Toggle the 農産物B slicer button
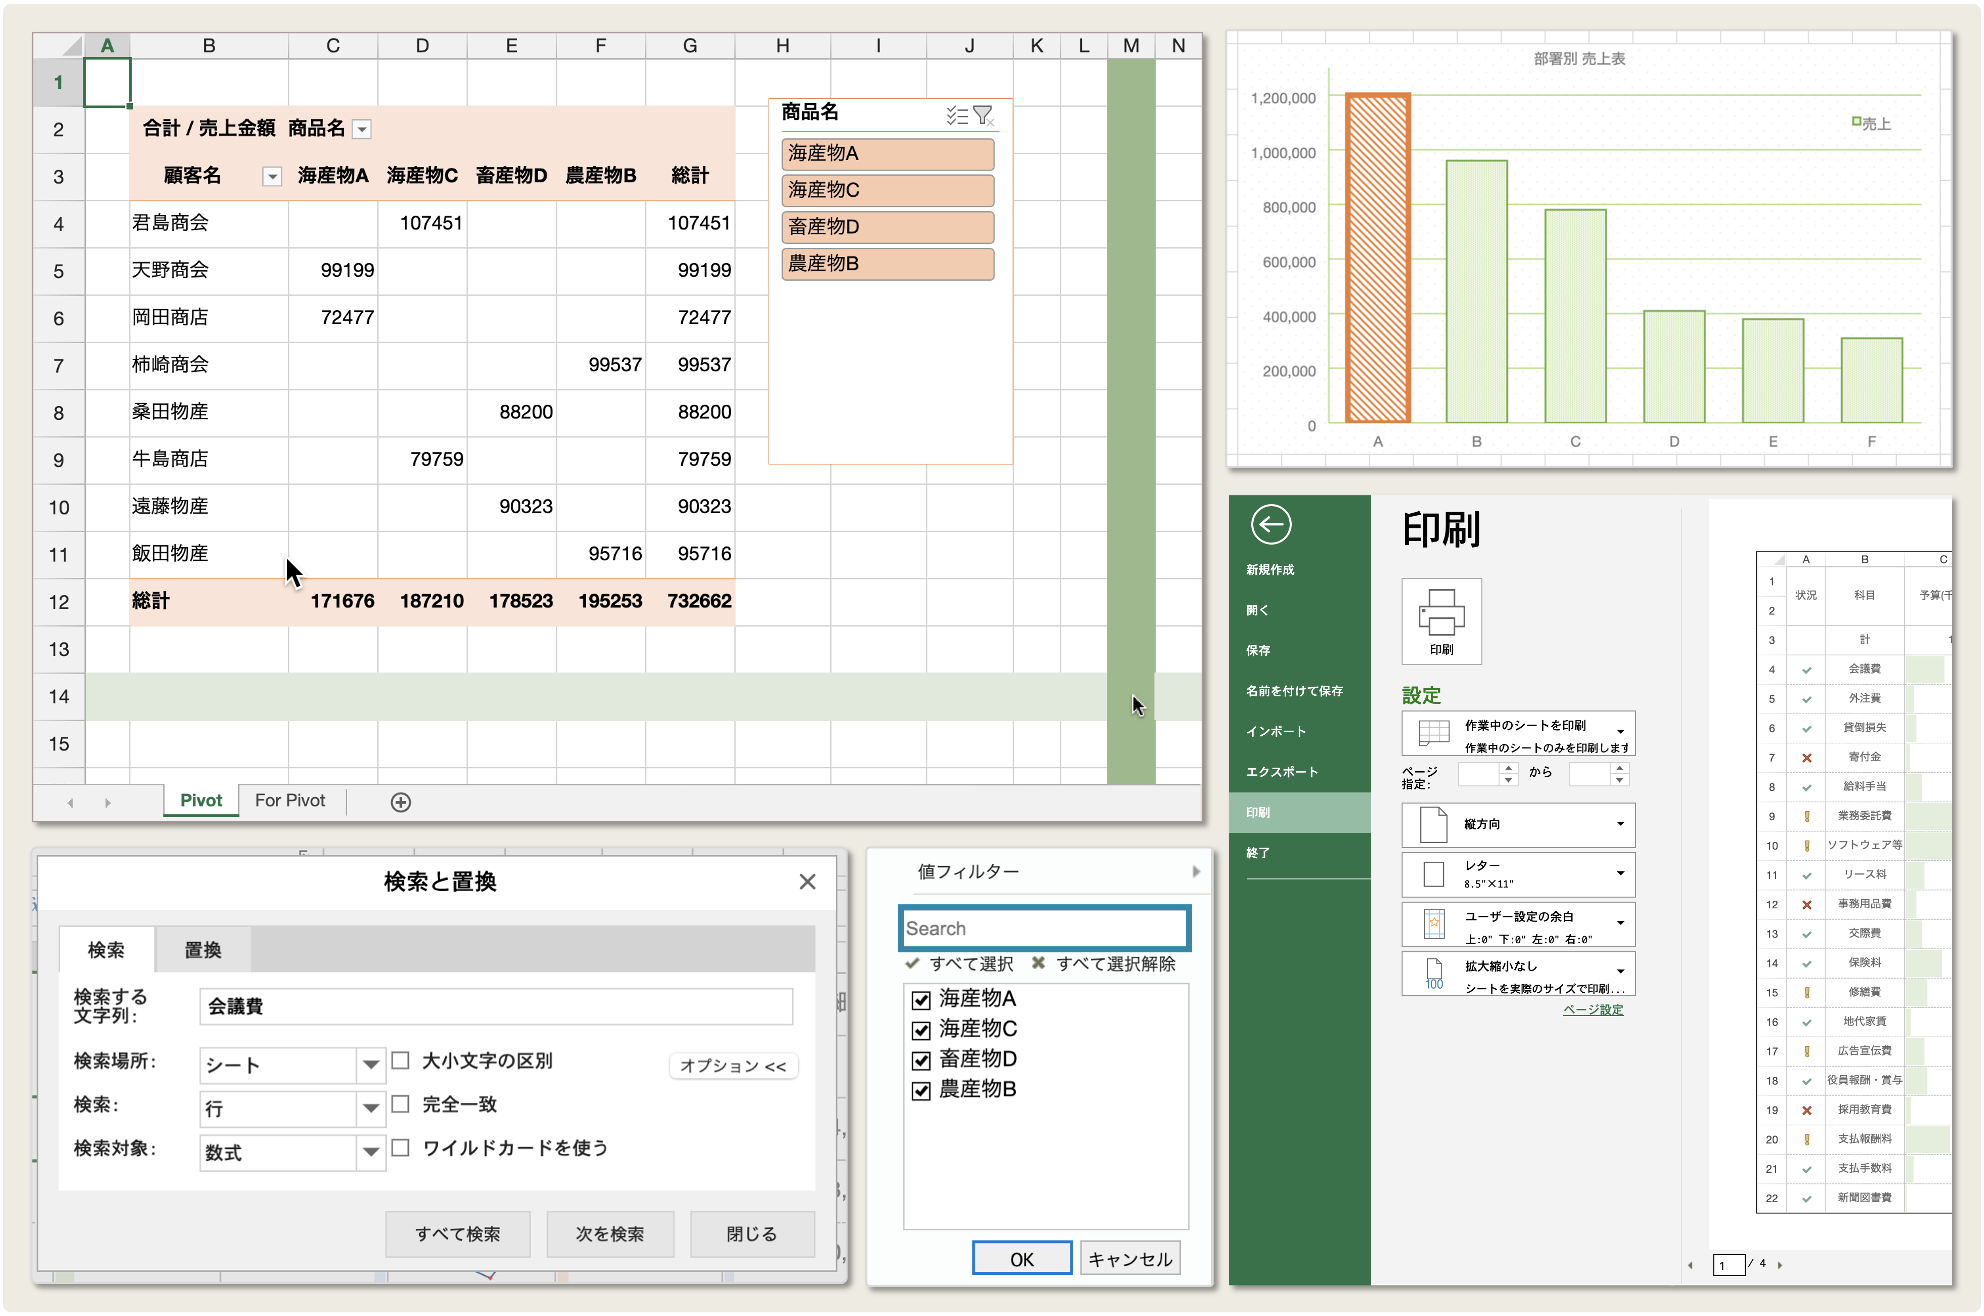Image resolution: width=1984 pixels, height=1316 pixels. [888, 264]
